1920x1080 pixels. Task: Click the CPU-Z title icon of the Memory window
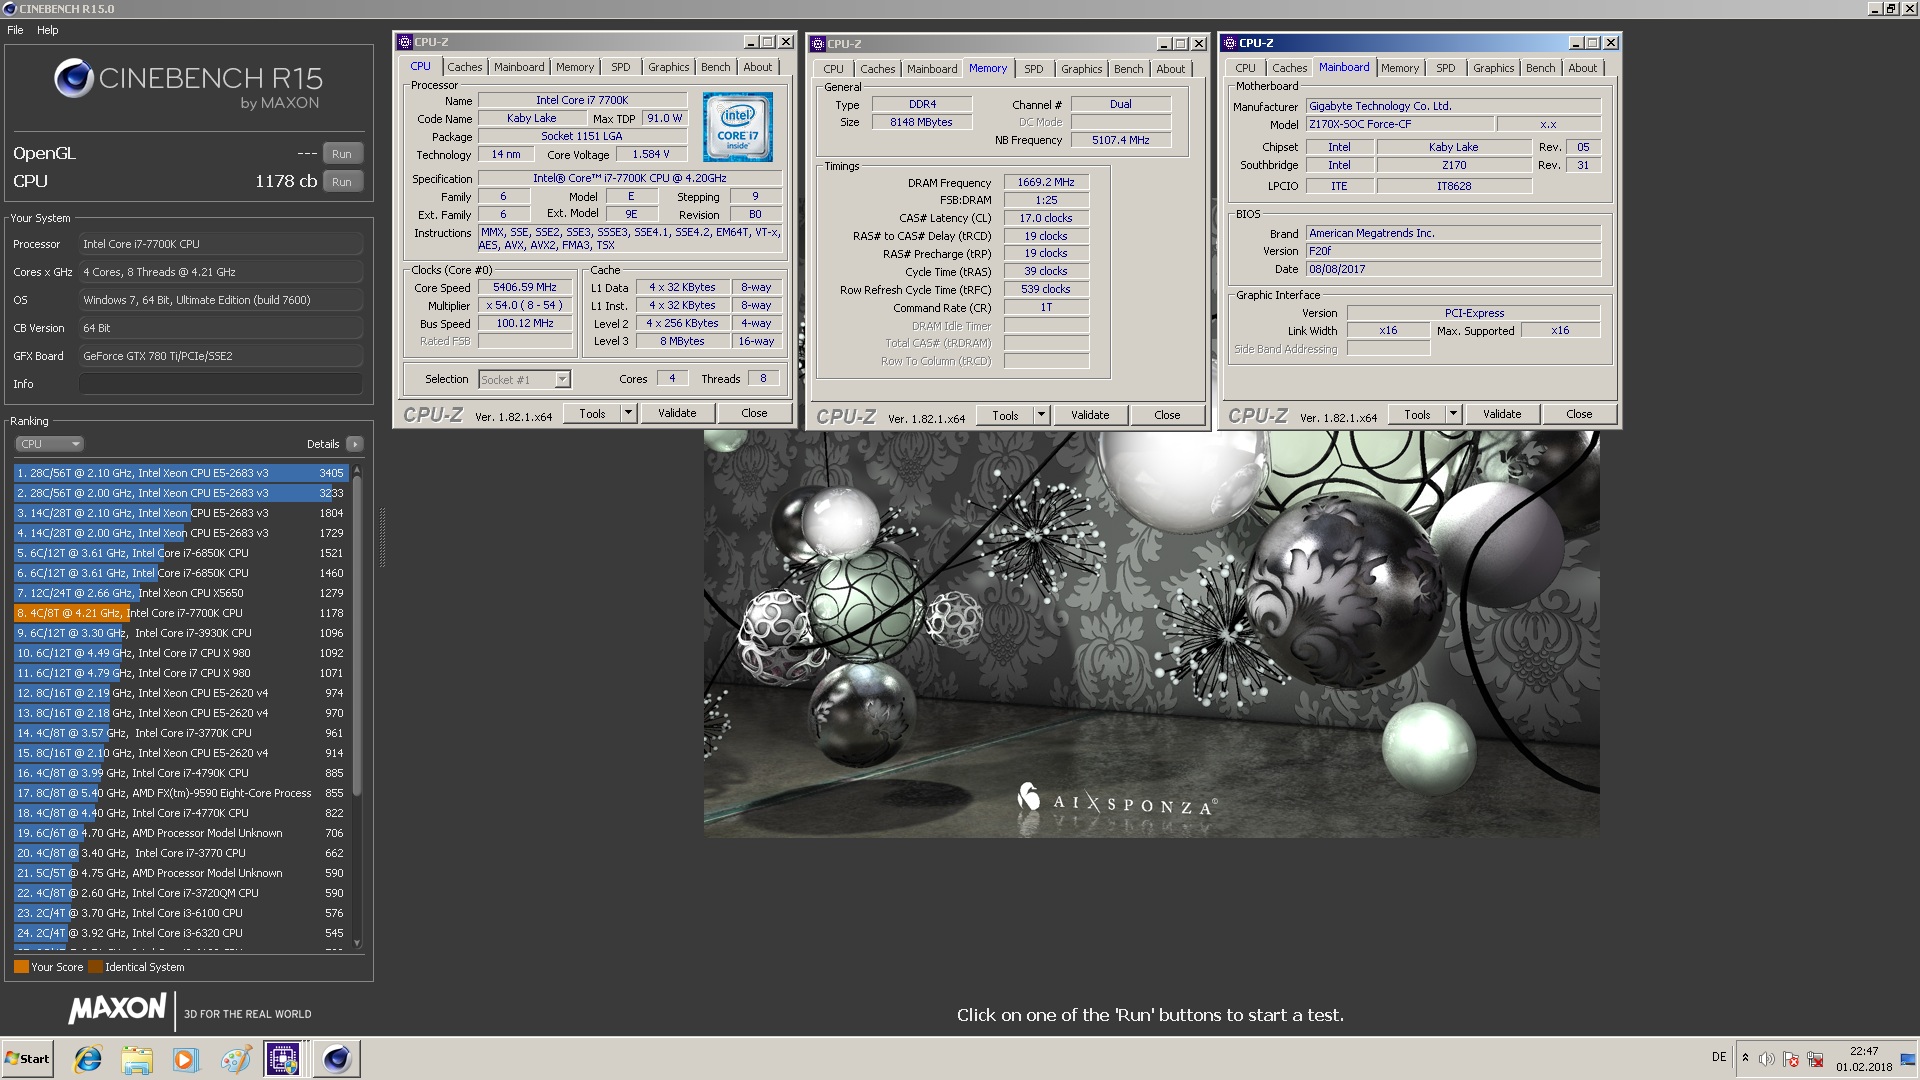[818, 44]
